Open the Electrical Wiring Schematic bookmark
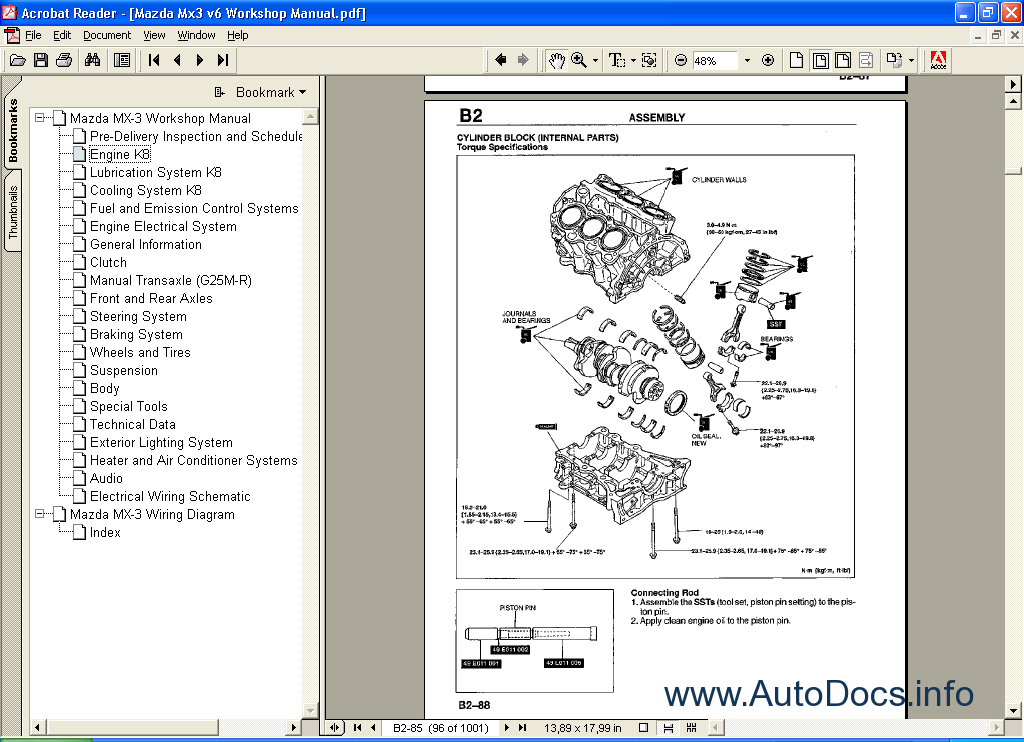 tap(170, 496)
